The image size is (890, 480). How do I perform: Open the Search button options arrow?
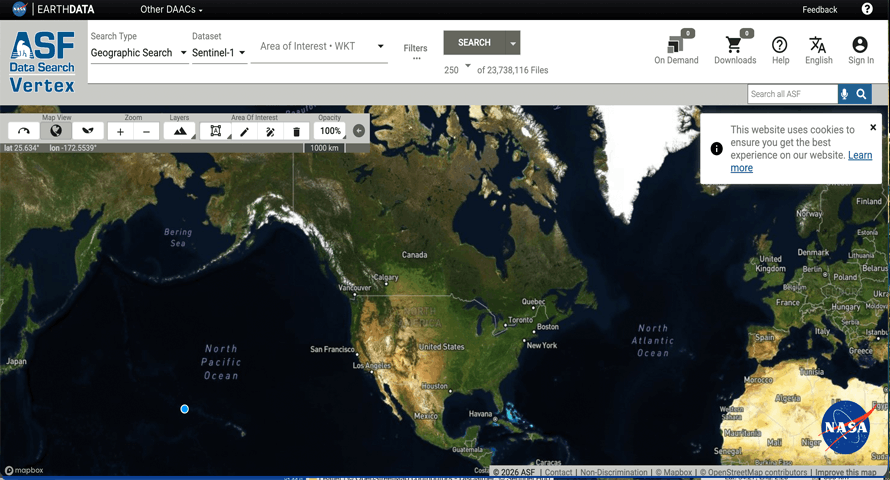pos(513,43)
